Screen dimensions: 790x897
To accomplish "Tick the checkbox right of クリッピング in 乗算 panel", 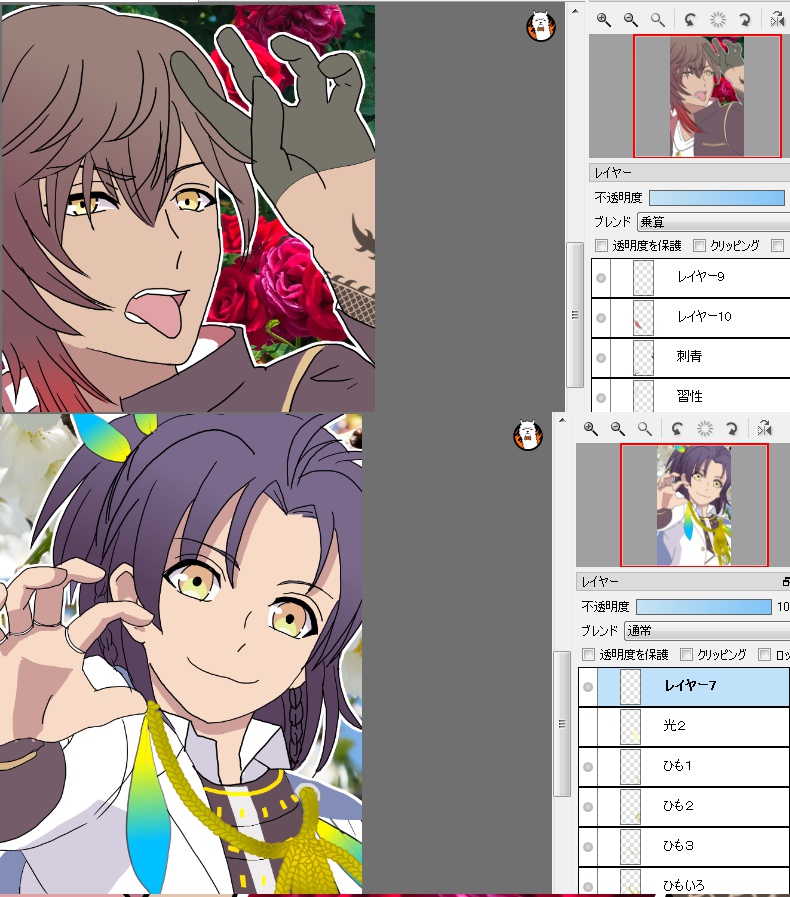I will (x=777, y=245).
